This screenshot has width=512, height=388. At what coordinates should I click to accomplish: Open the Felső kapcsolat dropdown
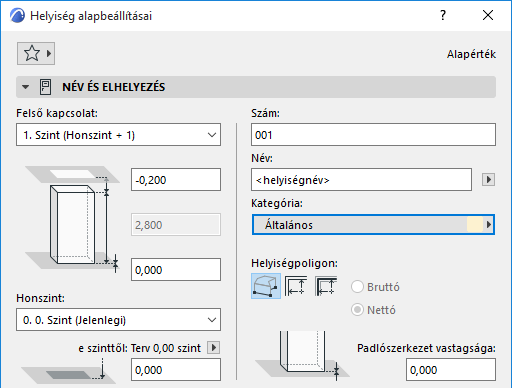(x=118, y=135)
